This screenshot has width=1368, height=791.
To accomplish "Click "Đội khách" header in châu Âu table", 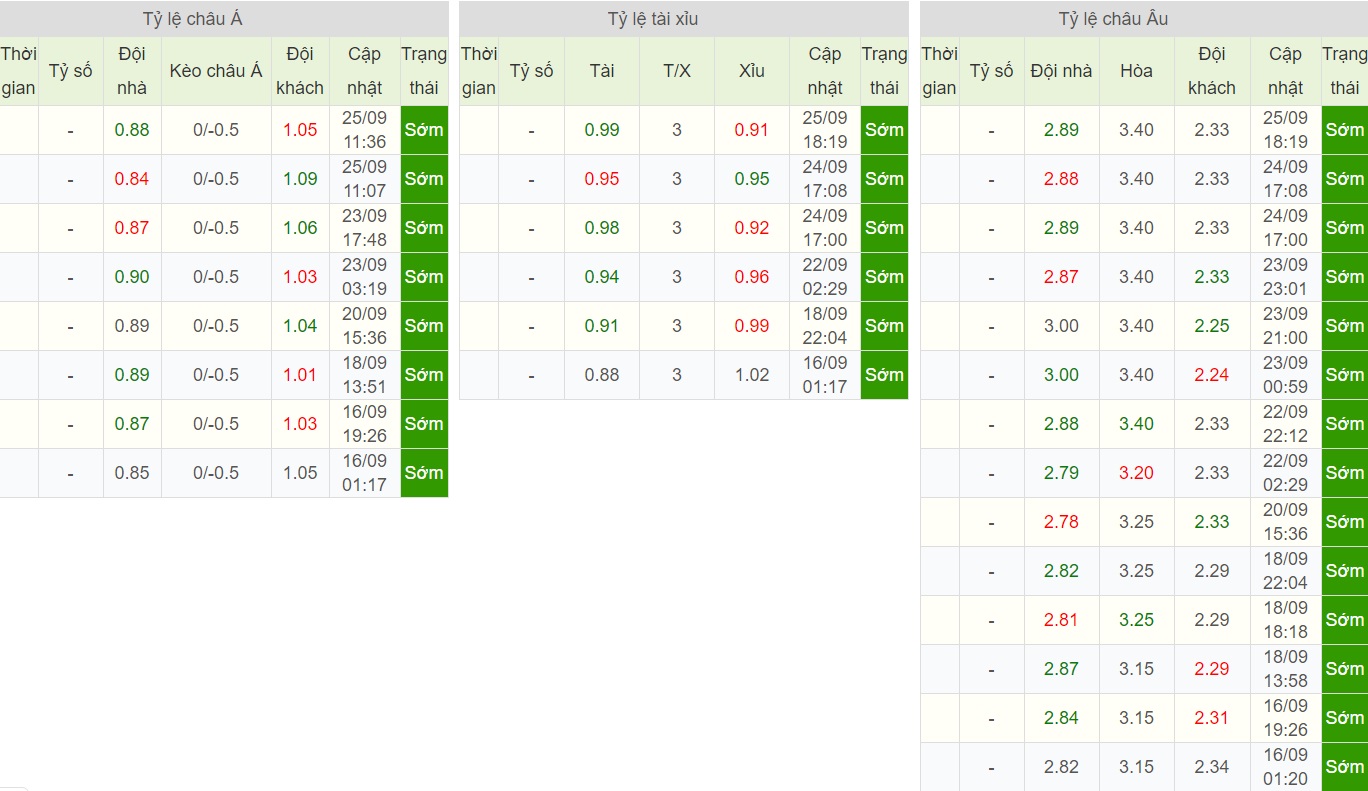I will pyautogui.click(x=1212, y=71).
